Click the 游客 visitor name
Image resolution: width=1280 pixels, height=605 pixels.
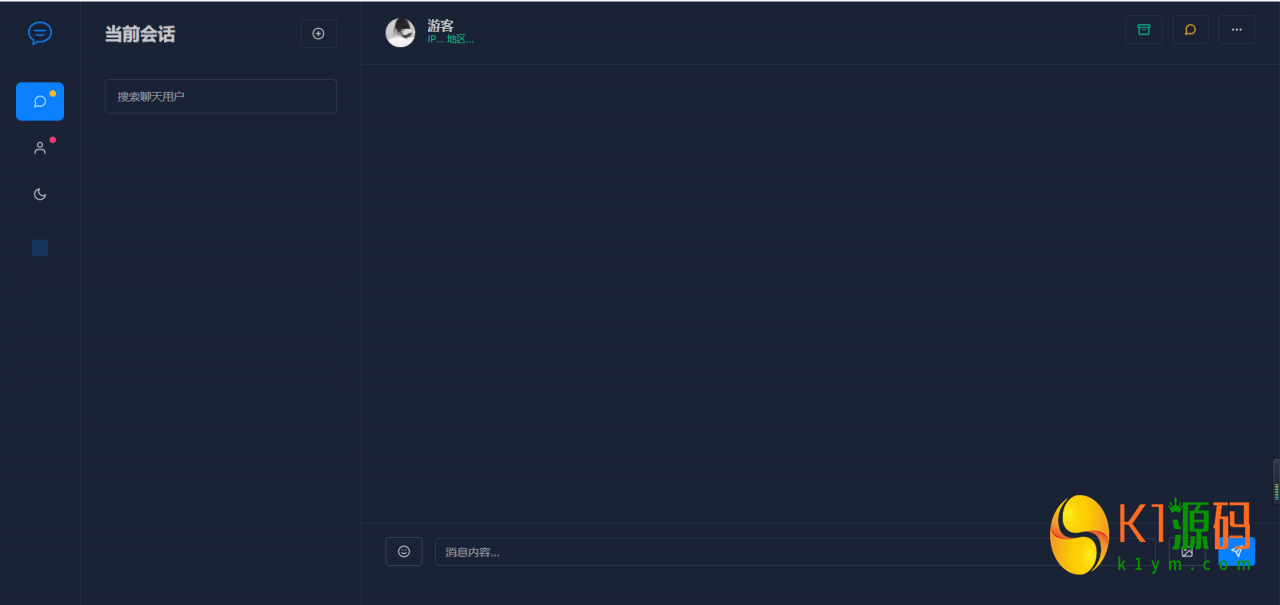440,25
